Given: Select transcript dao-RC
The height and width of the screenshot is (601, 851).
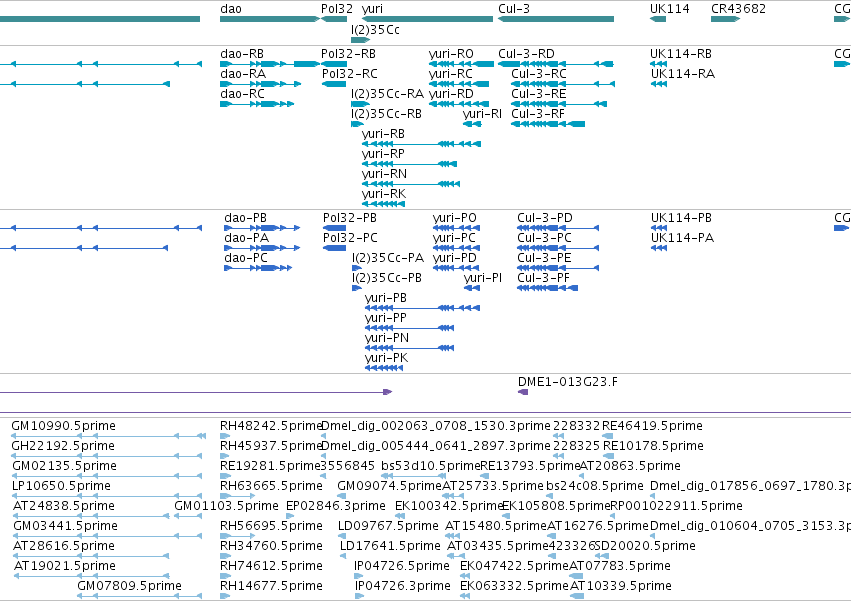Looking at the screenshot, I should [x=242, y=94].
